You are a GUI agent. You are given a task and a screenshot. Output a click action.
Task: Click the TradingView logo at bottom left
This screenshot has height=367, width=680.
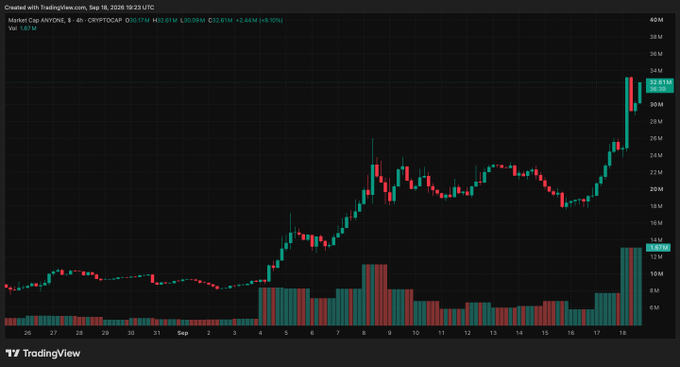coord(42,353)
